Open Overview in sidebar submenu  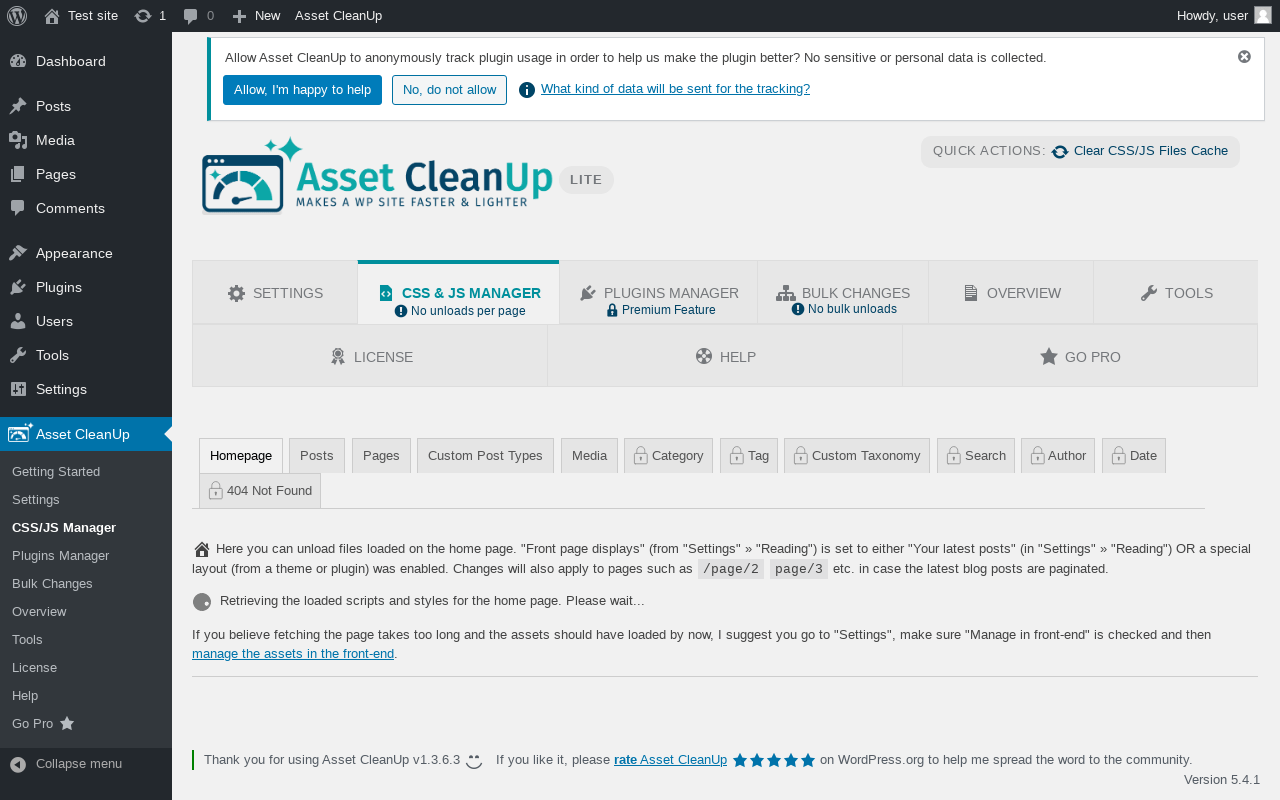[x=39, y=611]
